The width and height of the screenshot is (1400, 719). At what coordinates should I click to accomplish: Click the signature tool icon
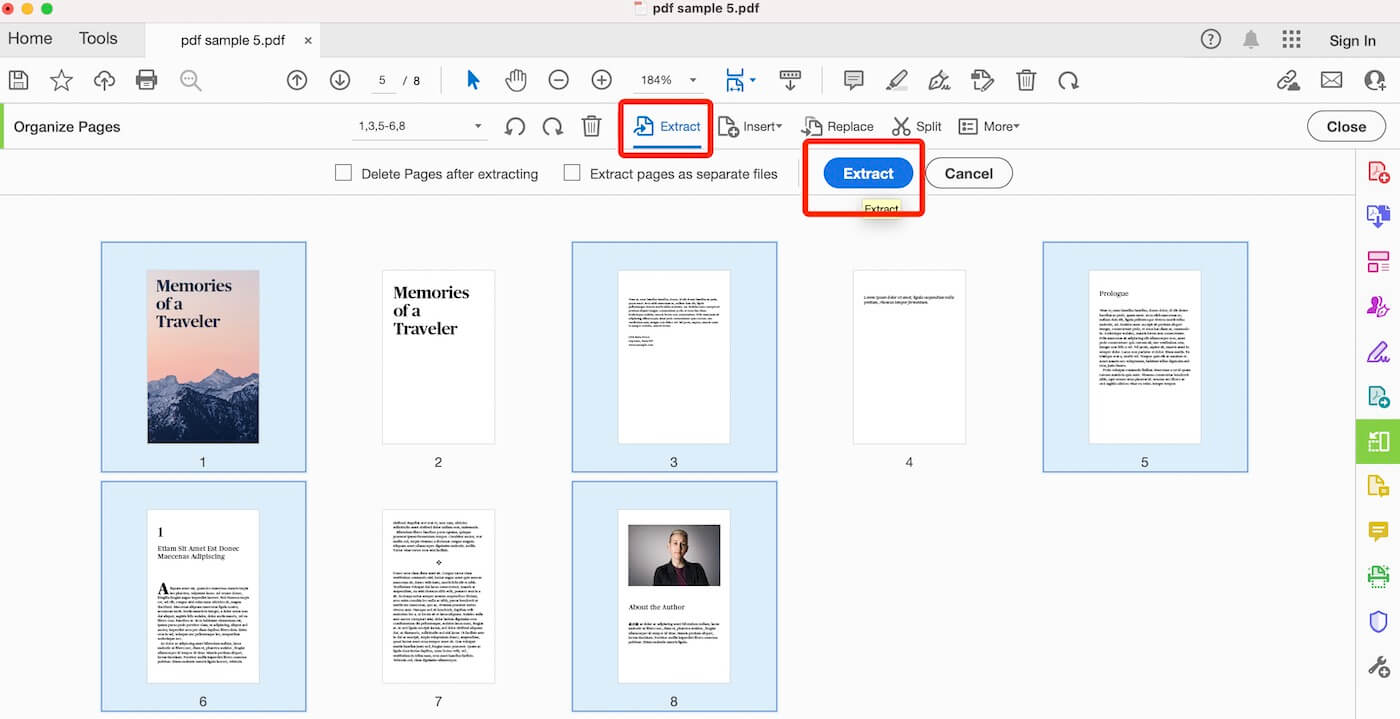click(938, 80)
